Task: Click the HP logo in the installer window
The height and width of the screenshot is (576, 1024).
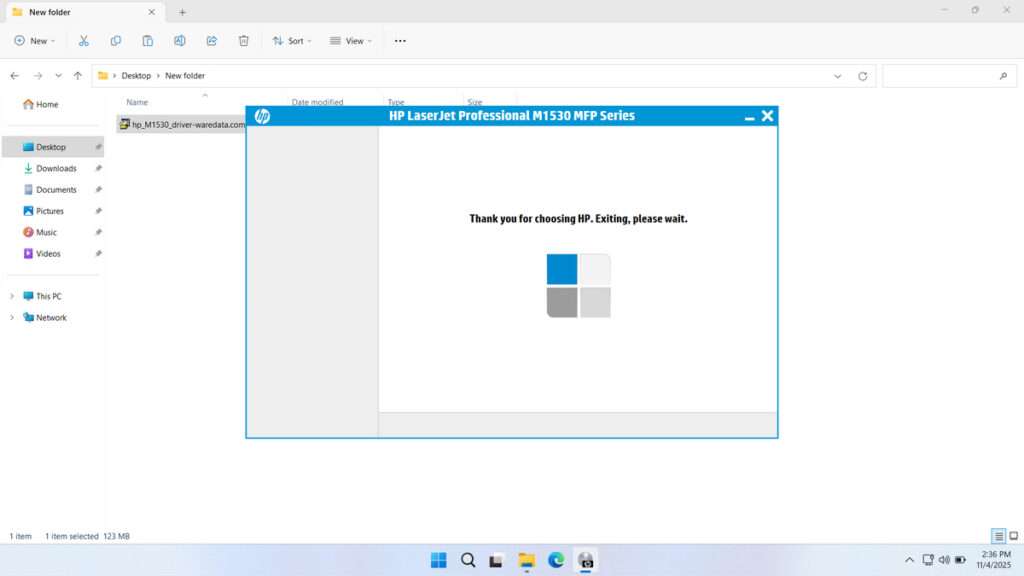Action: [261, 115]
